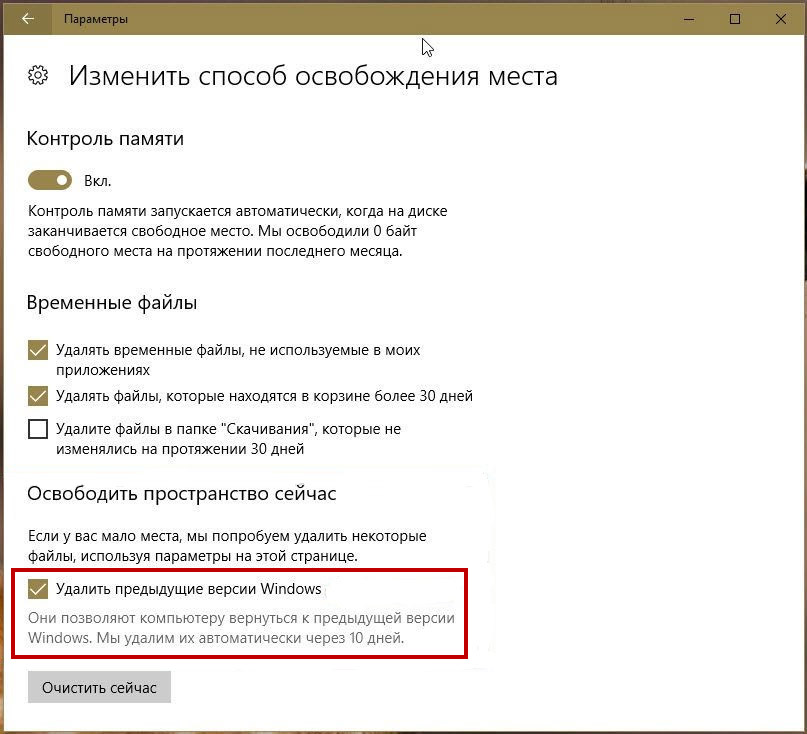The image size is (807, 734).
Task: Click the Вкл. label next to the switch
Action: (98, 181)
